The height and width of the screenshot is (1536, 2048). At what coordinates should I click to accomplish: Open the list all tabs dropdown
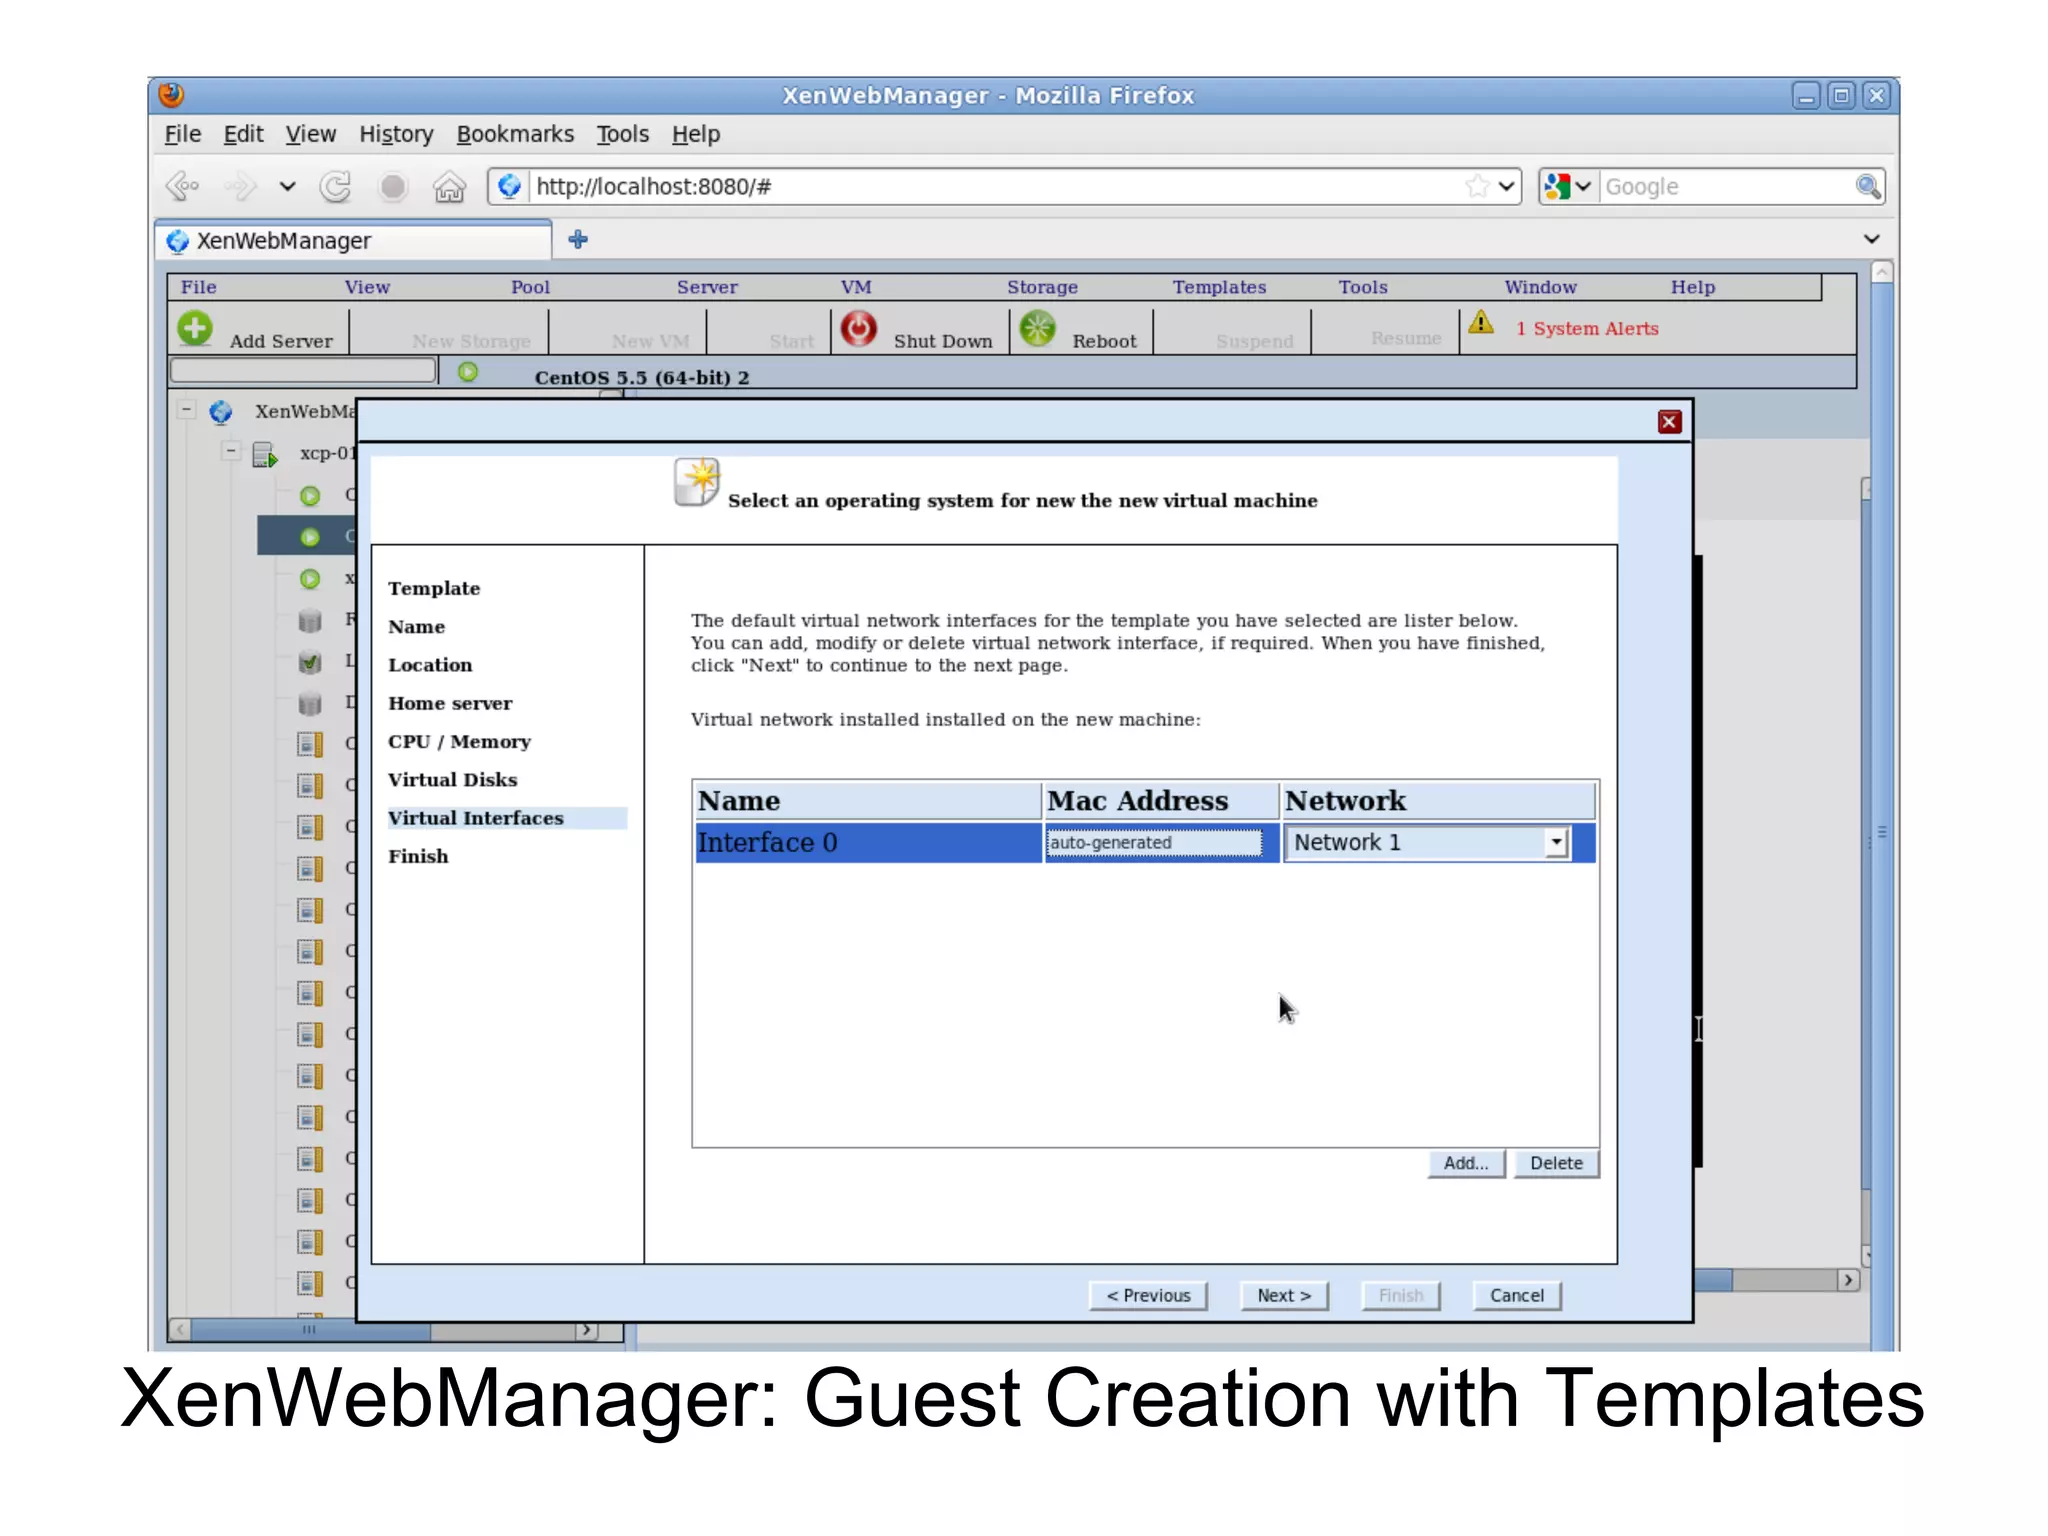[1871, 239]
